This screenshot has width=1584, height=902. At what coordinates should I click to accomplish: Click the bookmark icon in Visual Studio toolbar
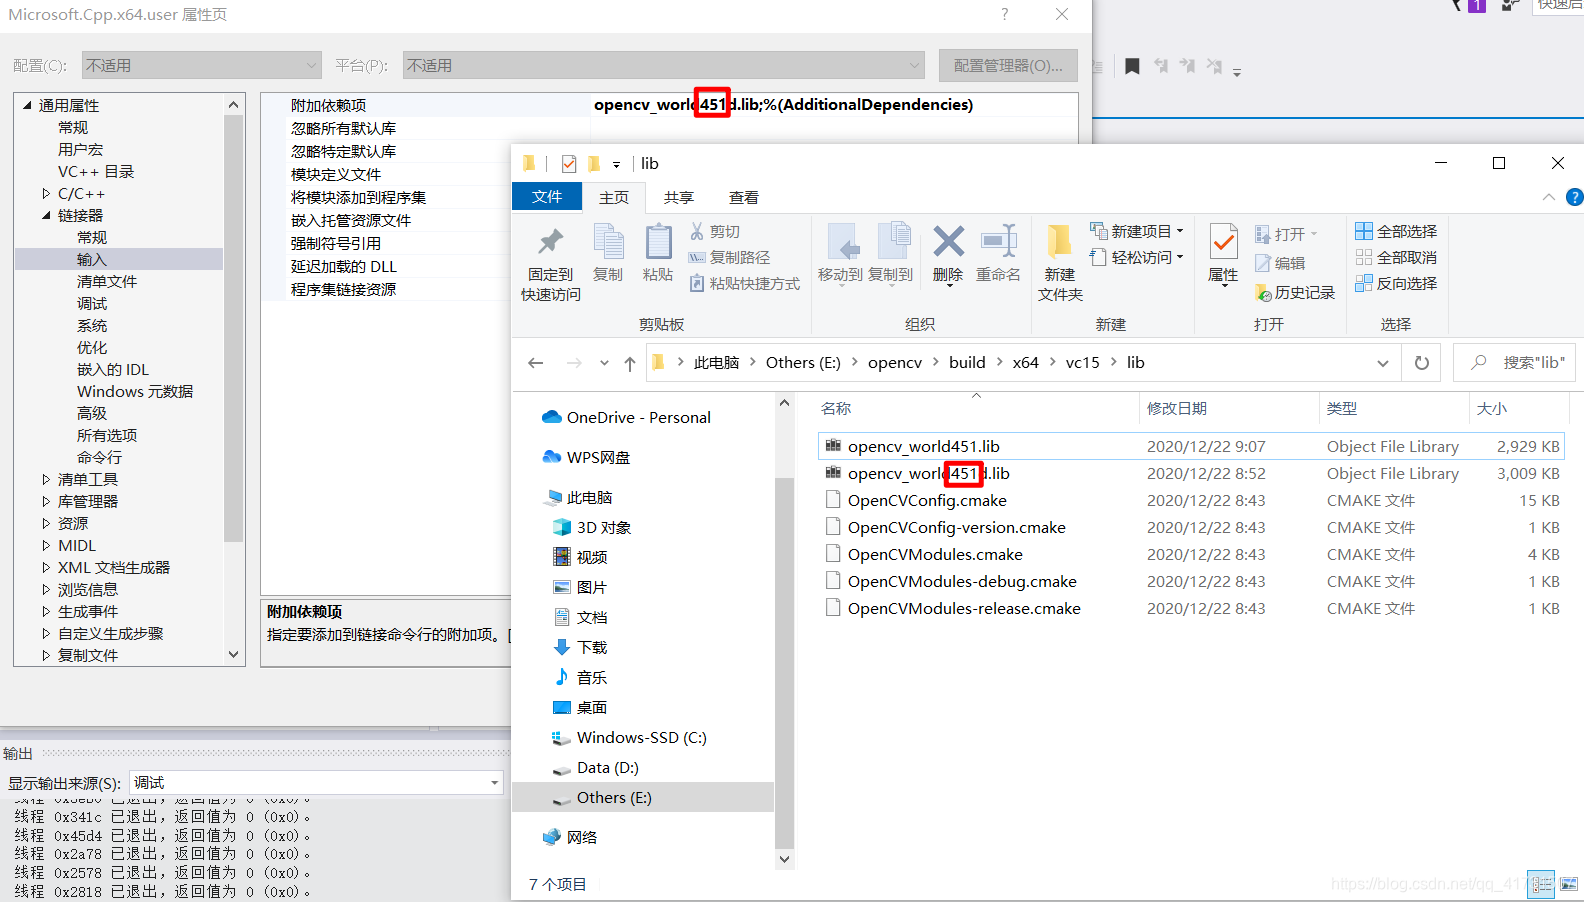(x=1132, y=66)
